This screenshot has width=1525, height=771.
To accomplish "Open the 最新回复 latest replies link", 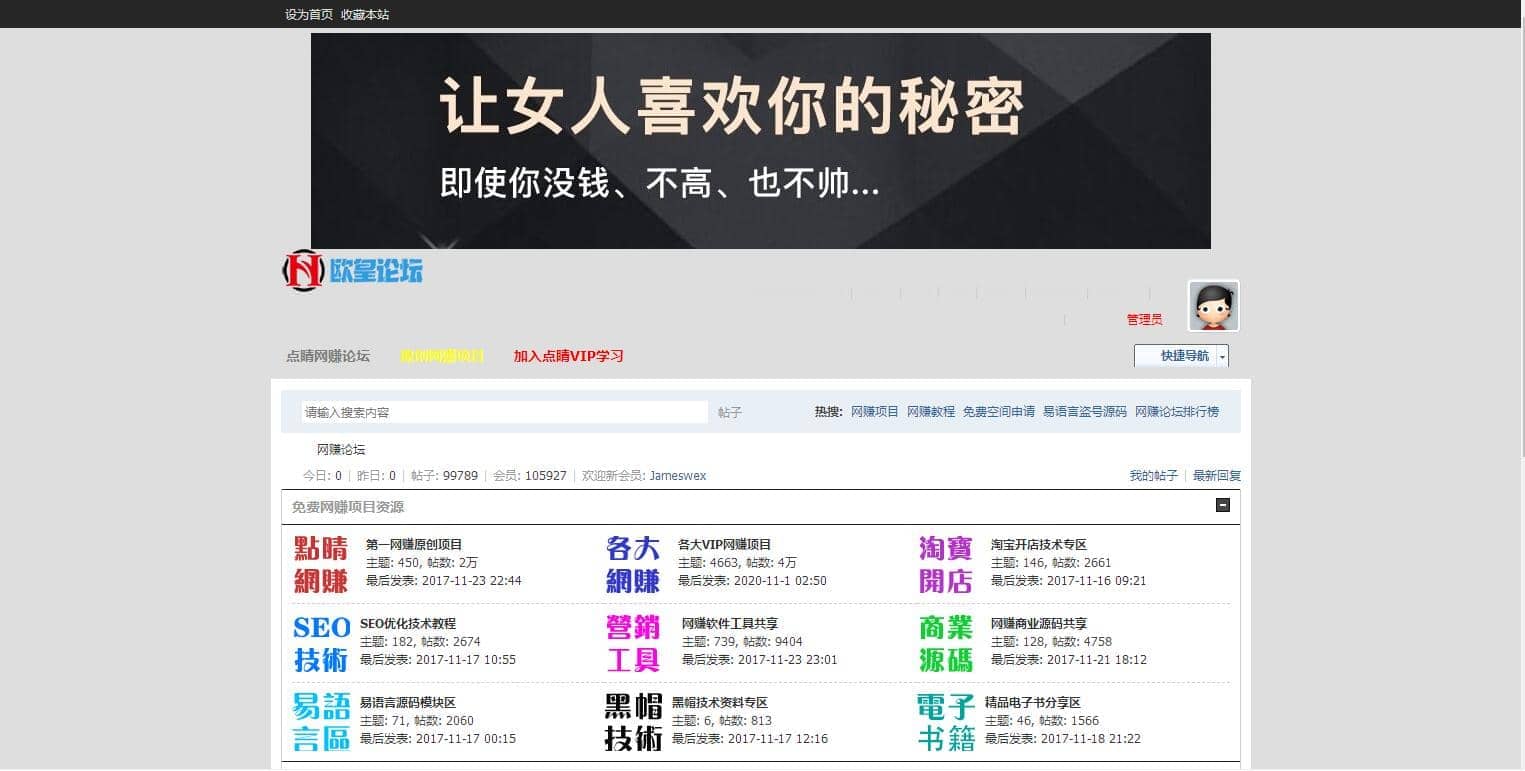I will tap(1216, 476).
